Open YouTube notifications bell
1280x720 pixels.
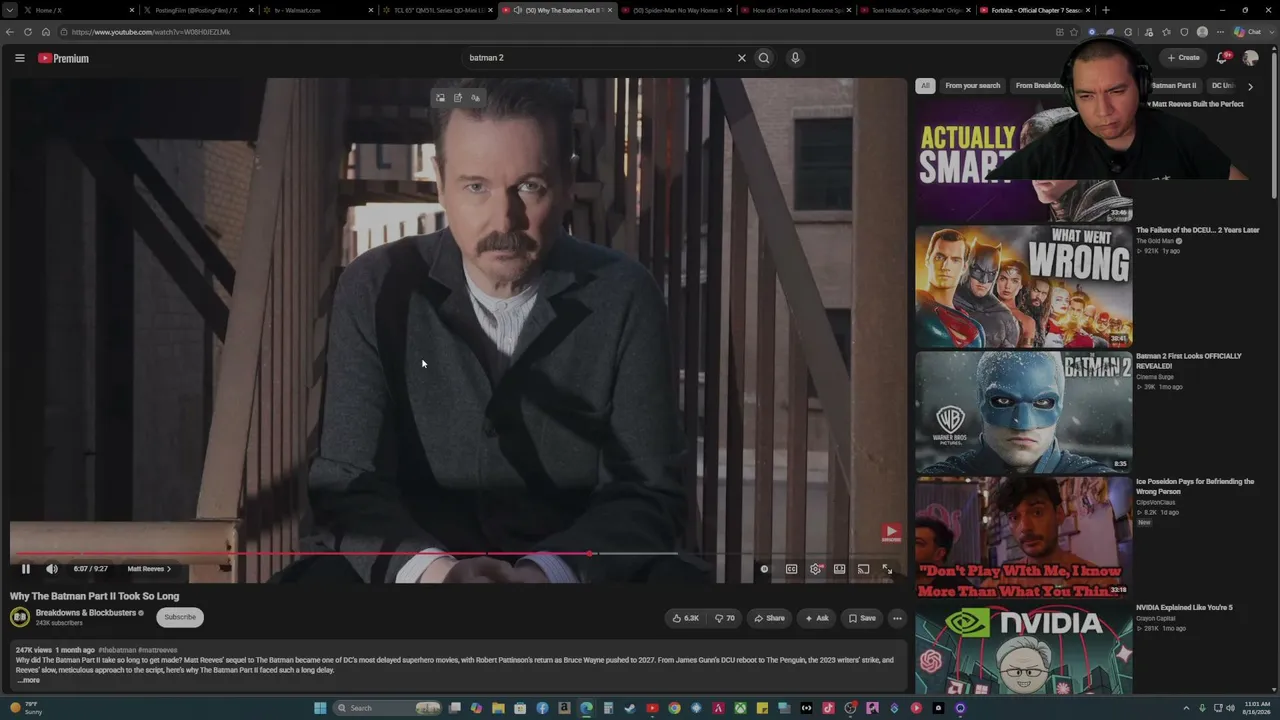coord(1222,58)
